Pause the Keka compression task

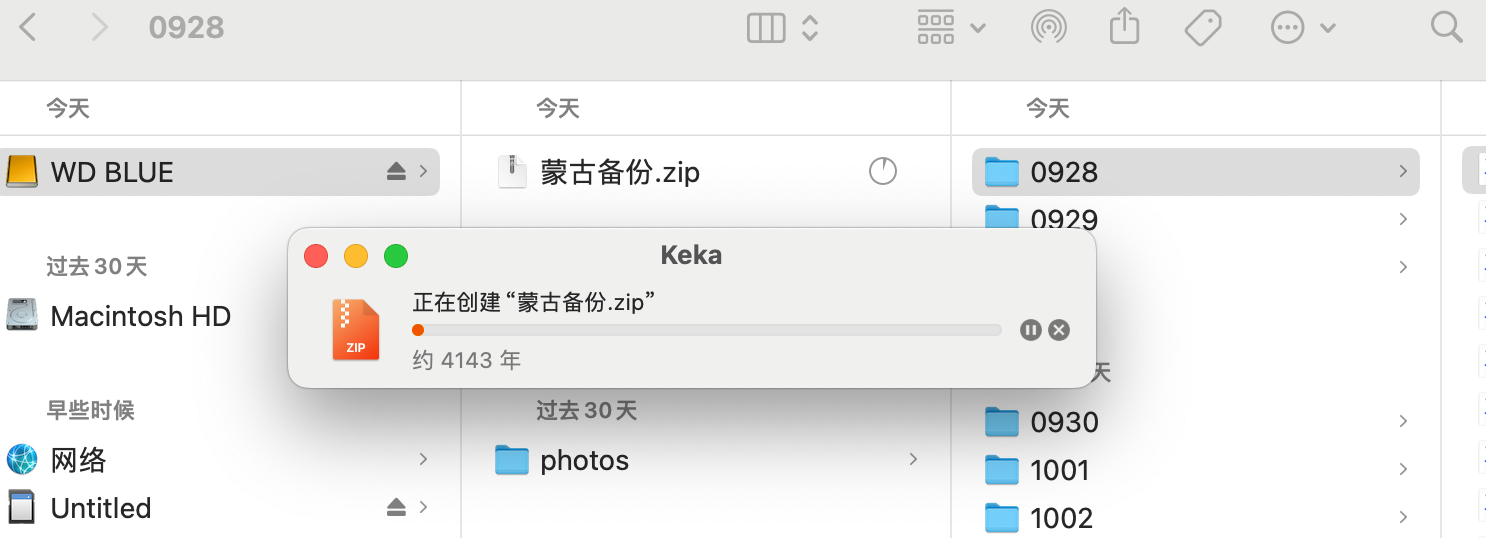click(x=1031, y=330)
